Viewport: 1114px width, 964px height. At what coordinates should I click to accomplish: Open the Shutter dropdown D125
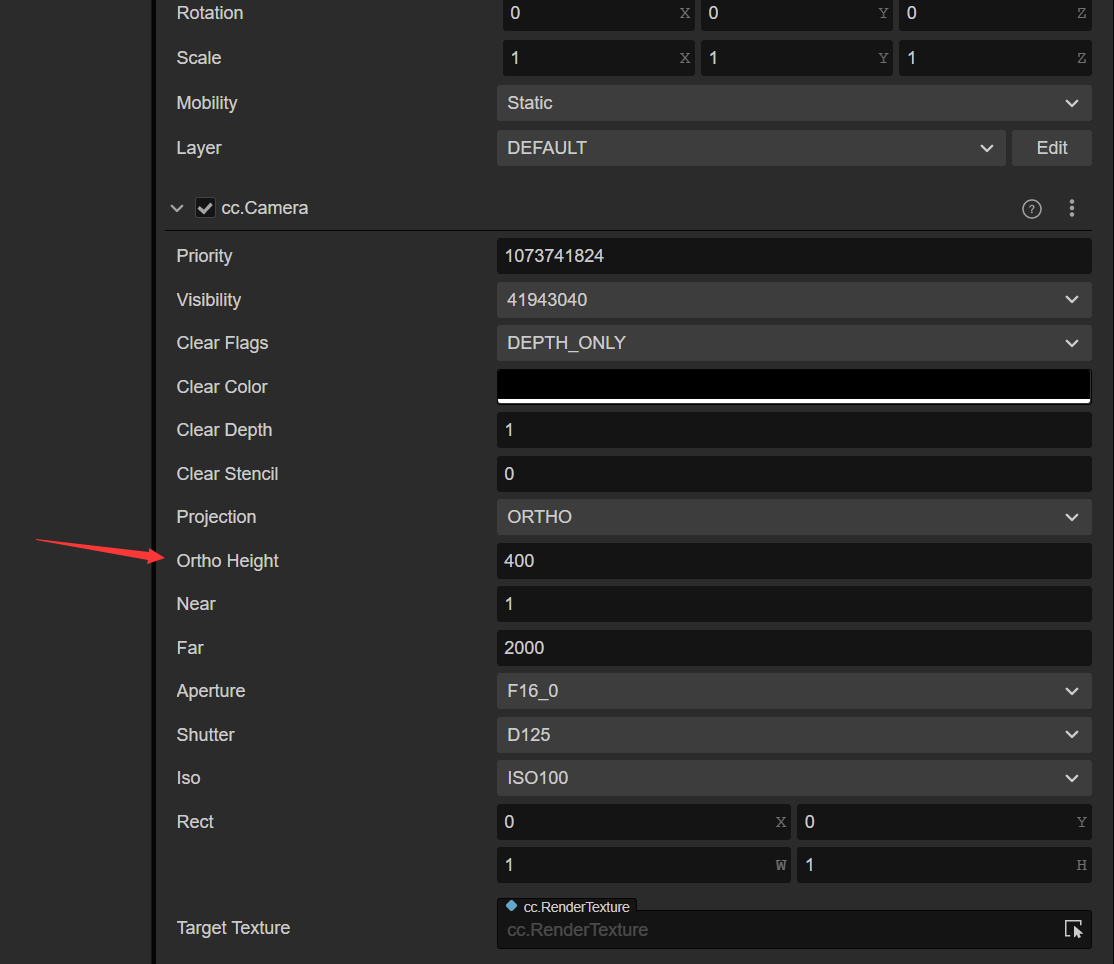tap(794, 735)
